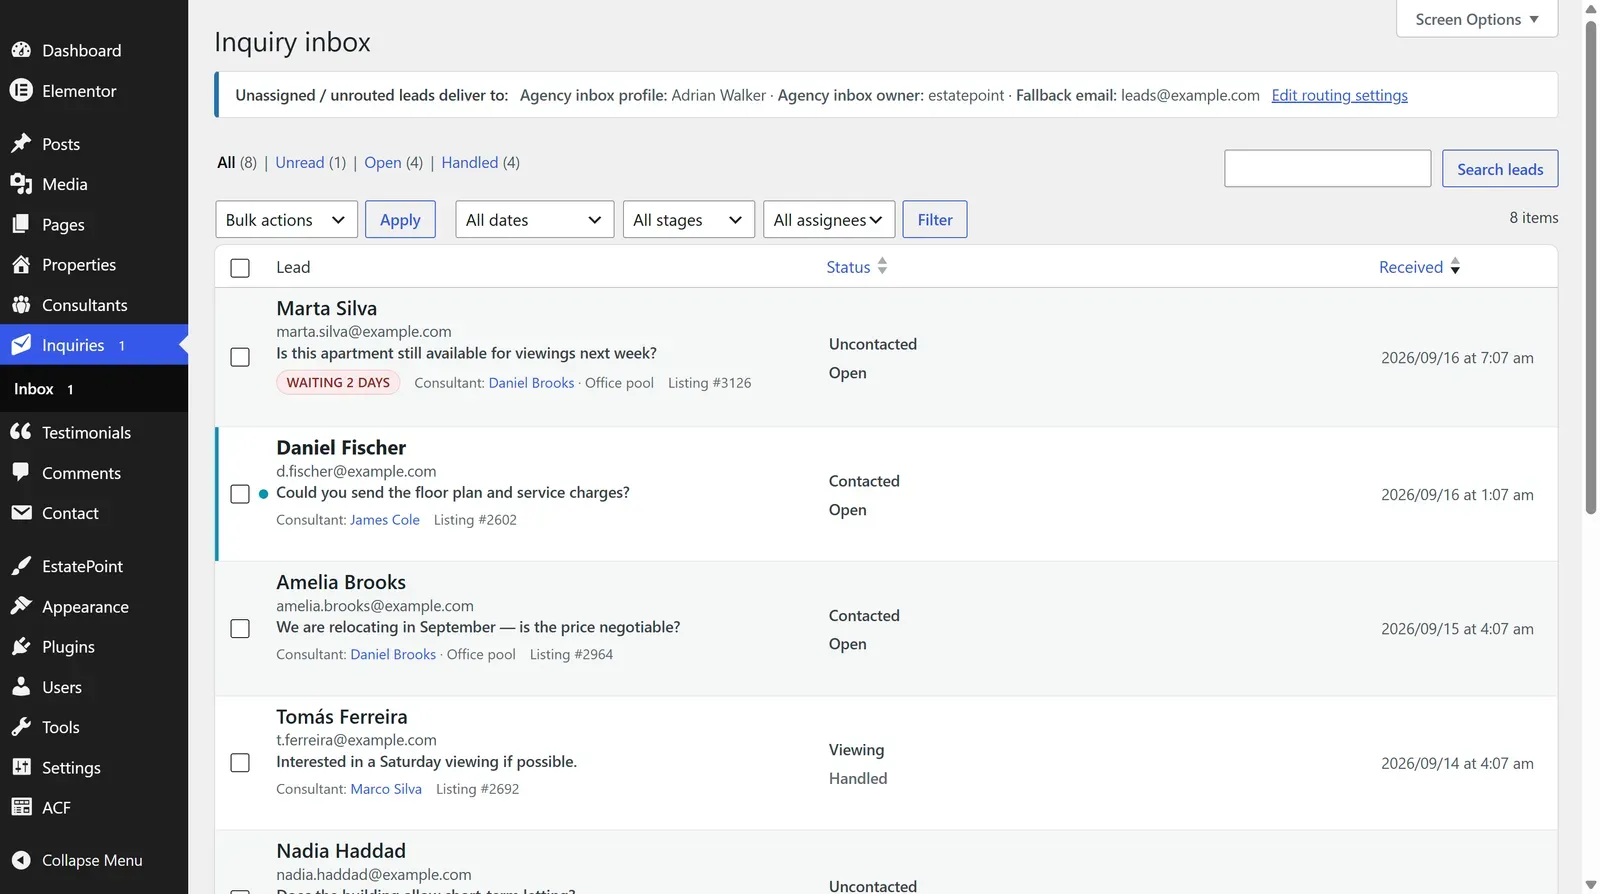Click the Users person icon
The height and width of the screenshot is (894, 1600).
[x=21, y=687]
